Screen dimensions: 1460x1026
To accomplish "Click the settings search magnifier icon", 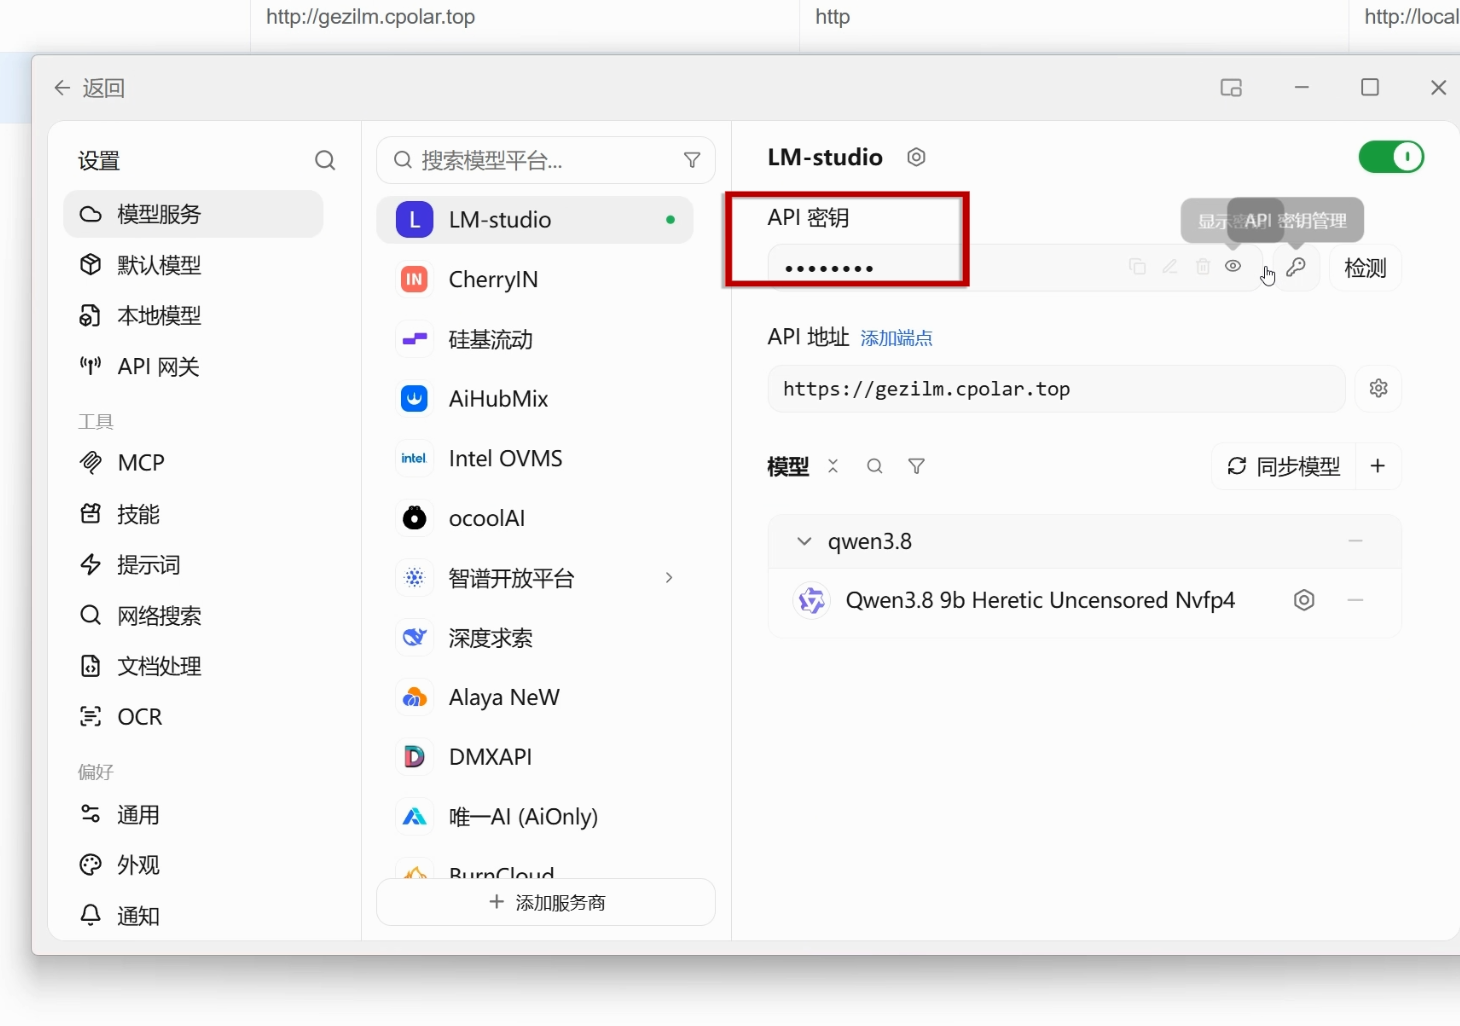I will [325, 160].
